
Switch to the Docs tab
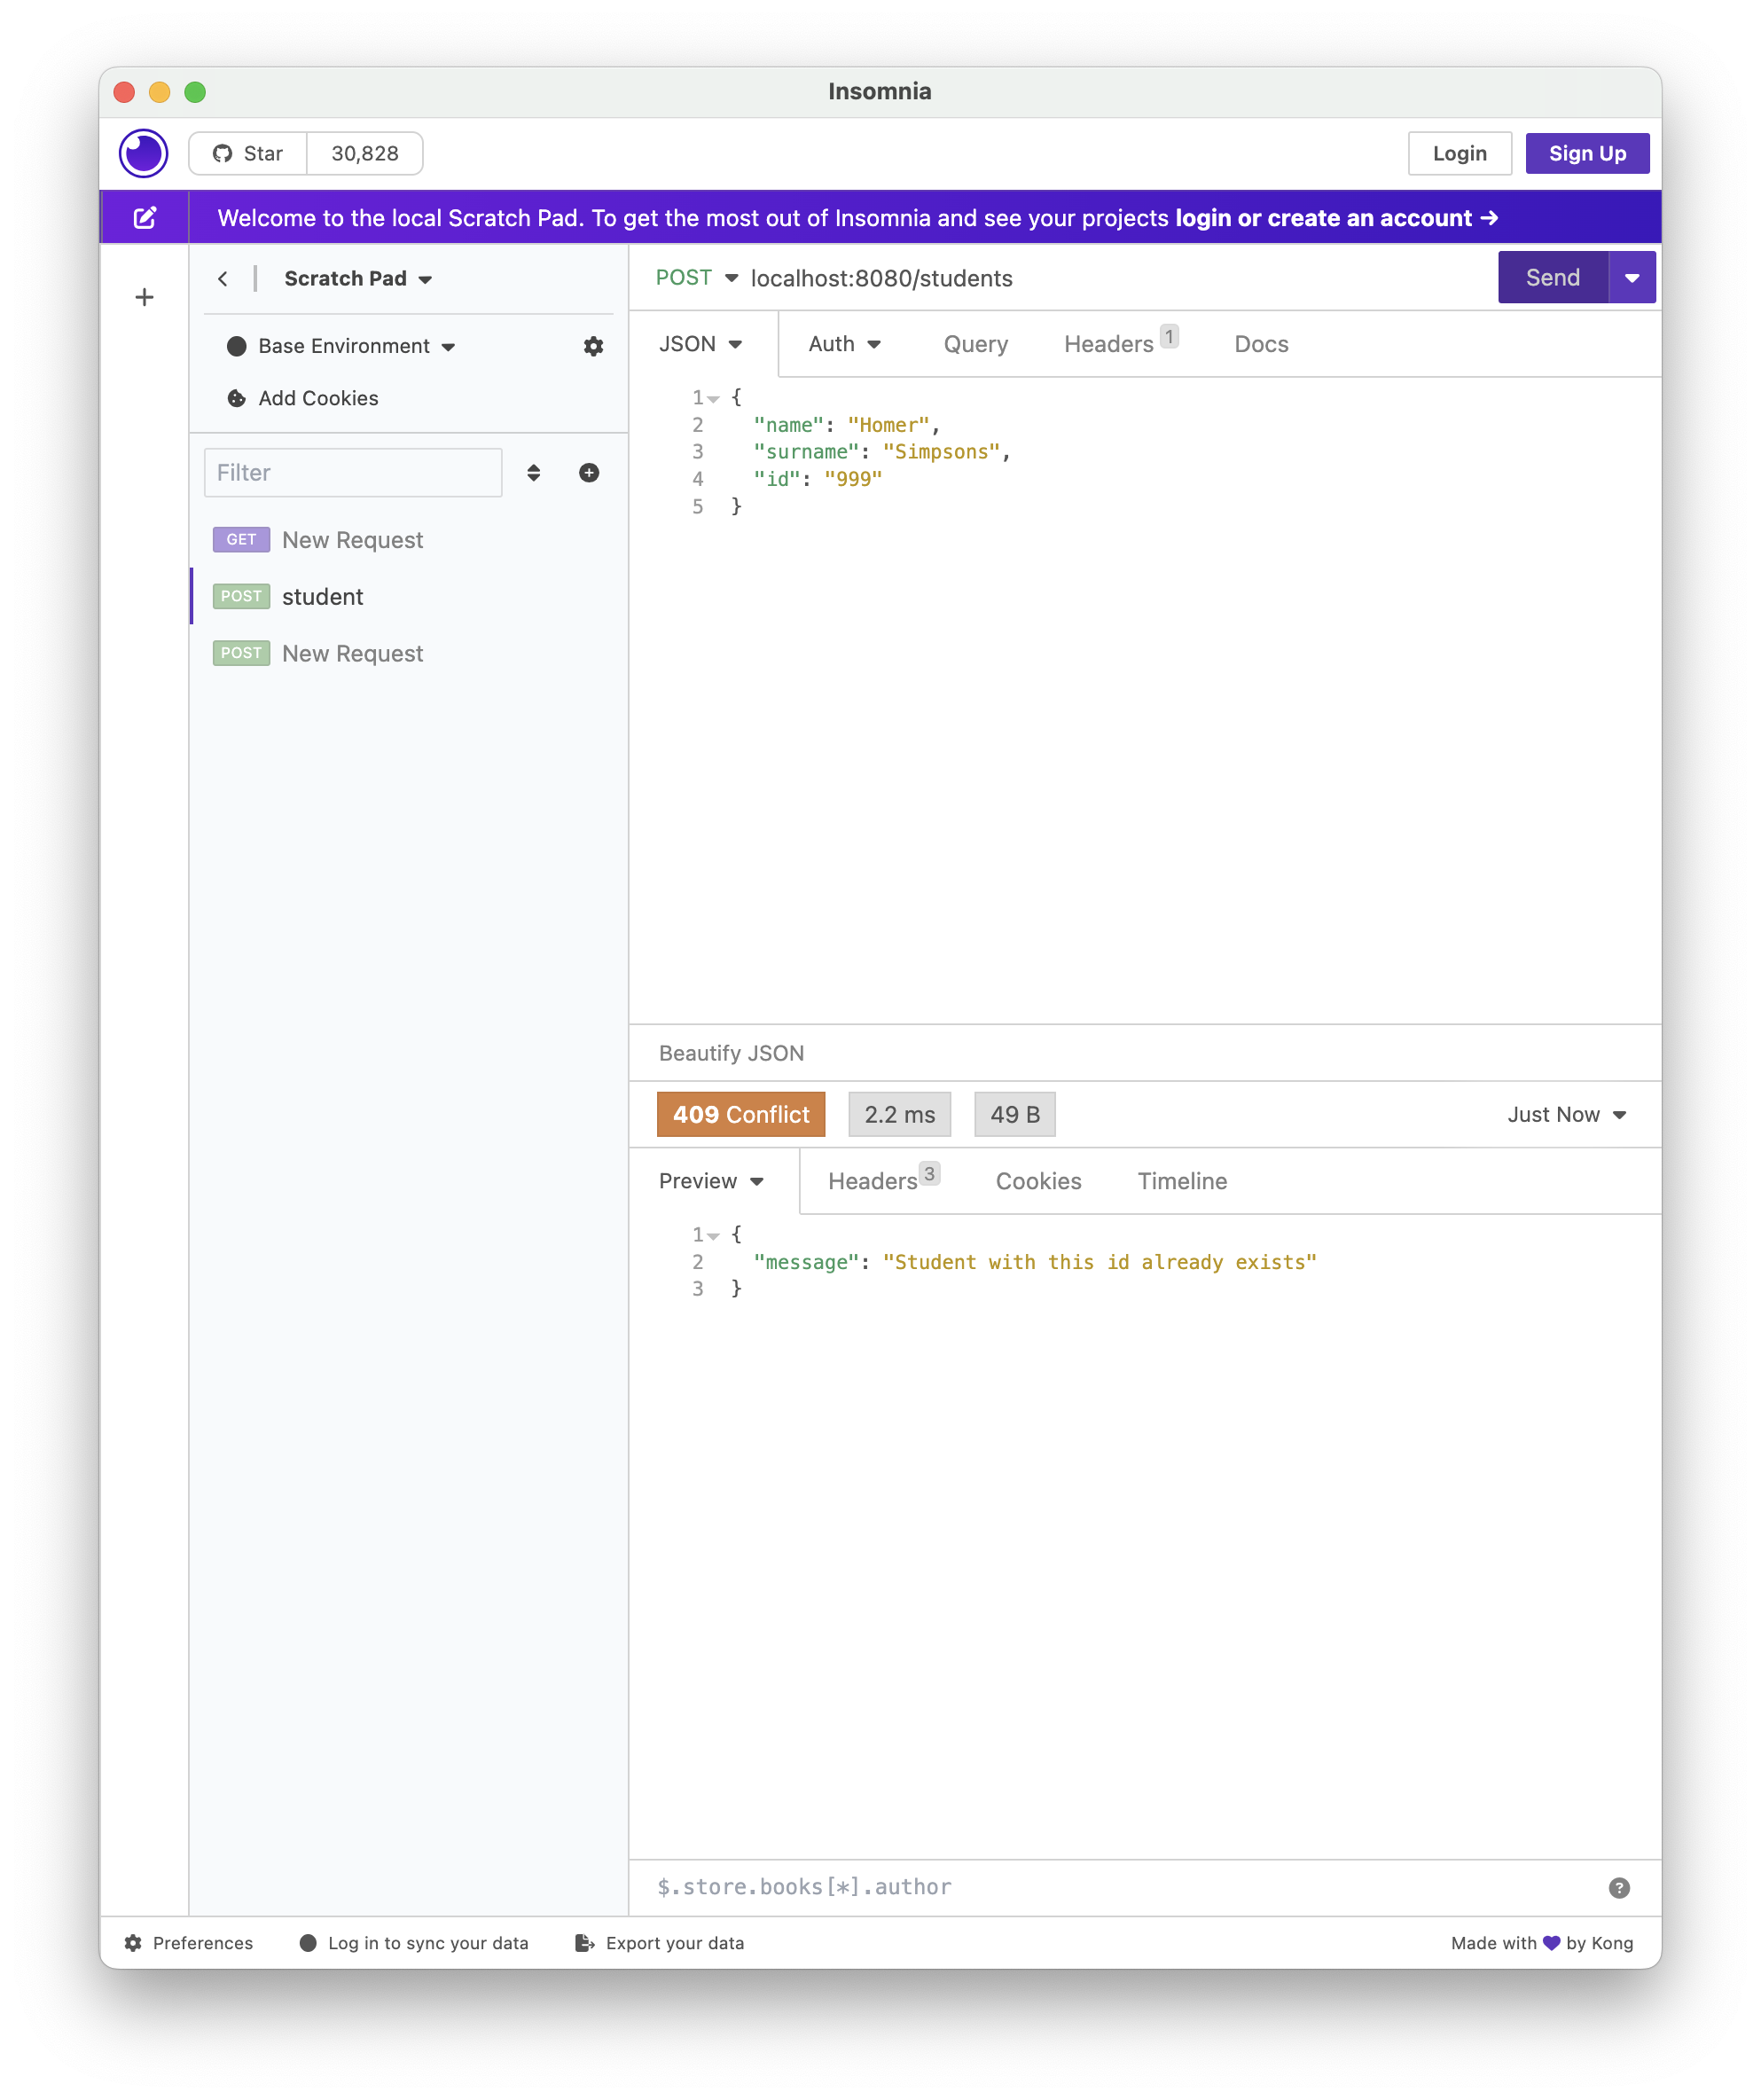coord(1261,344)
